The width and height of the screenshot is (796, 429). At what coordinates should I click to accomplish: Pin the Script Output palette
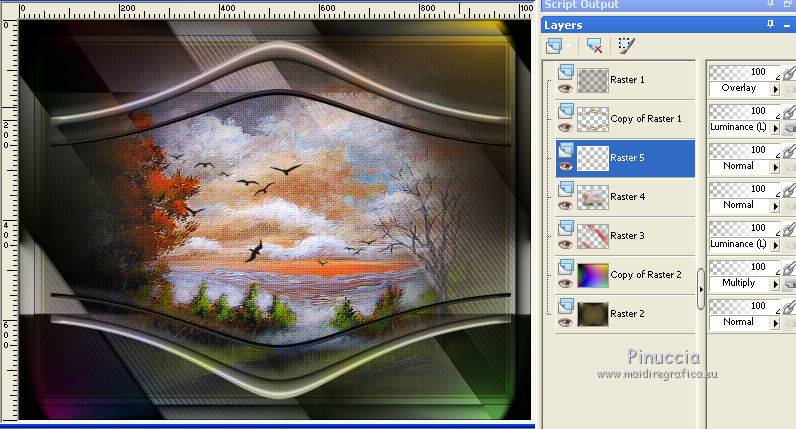click(x=771, y=4)
